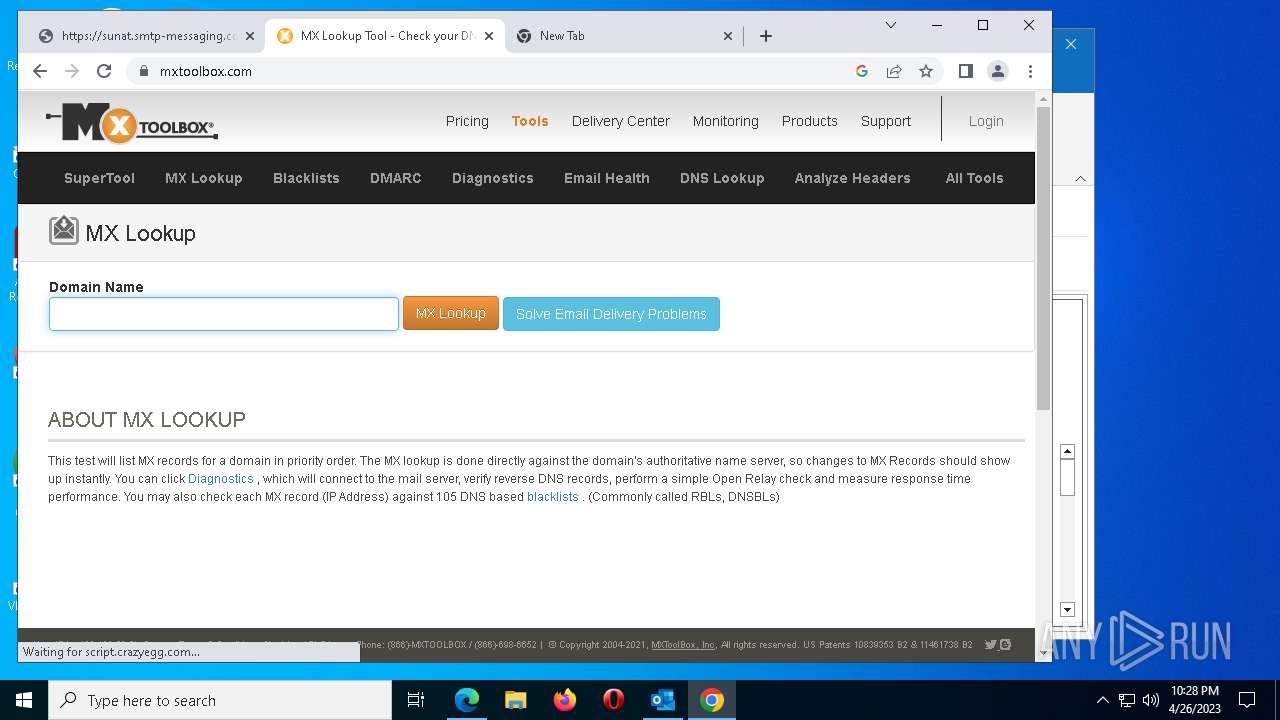1280x720 pixels.
Task: Click browser page vertical scrollbar
Action: (1043, 258)
